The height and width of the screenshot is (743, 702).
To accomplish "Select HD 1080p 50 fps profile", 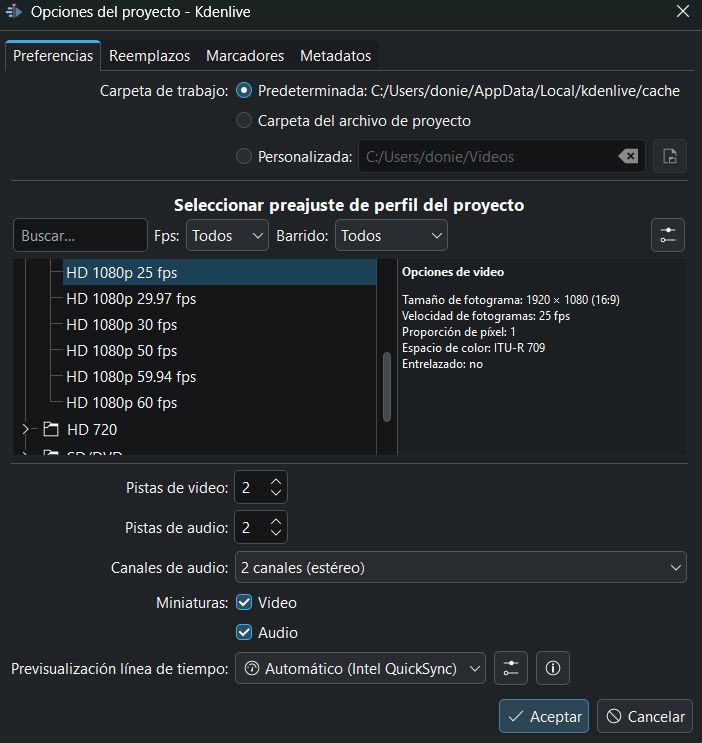I will point(219,351).
